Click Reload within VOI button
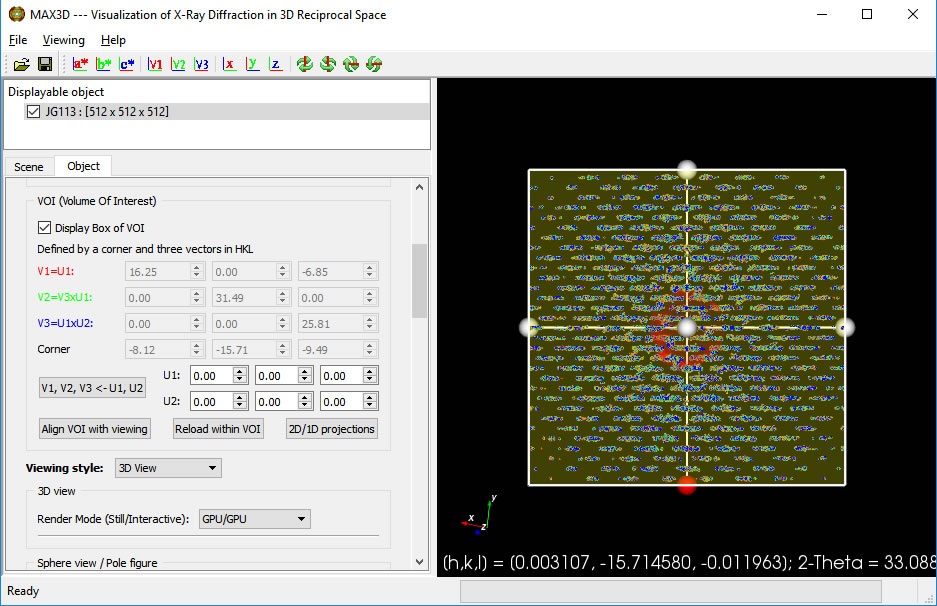The height and width of the screenshot is (606, 937). click(218, 429)
